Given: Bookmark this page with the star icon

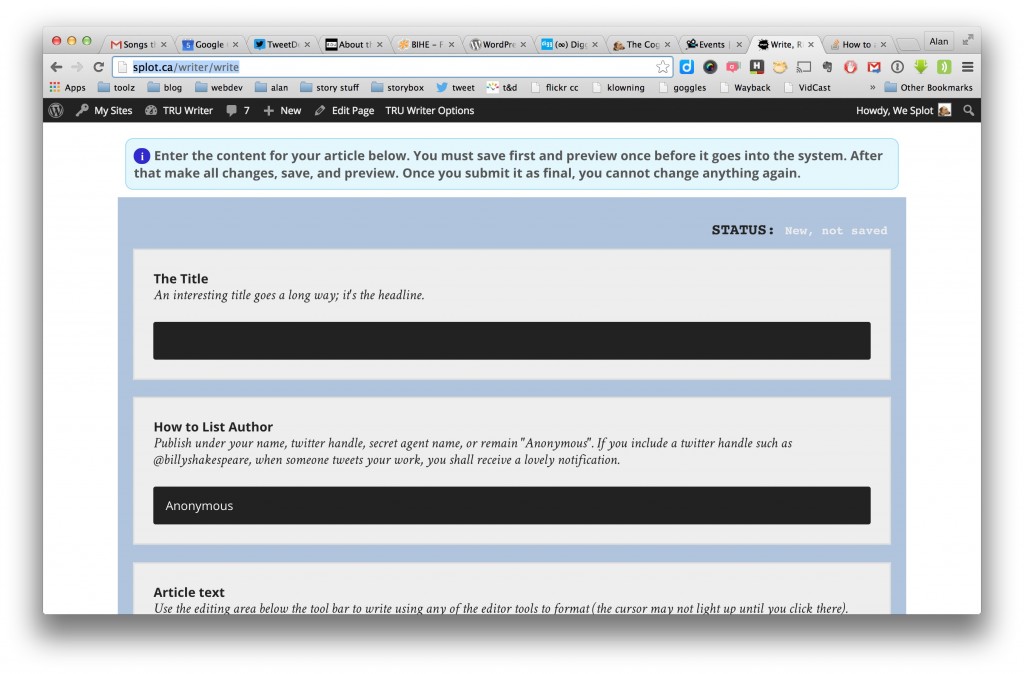Looking at the screenshot, I should pyautogui.click(x=663, y=67).
